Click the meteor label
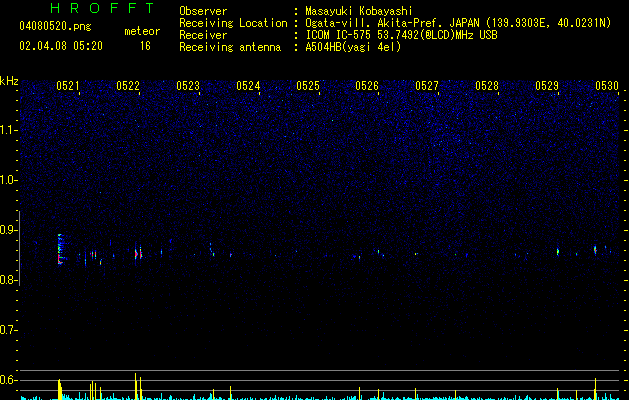This screenshot has height=400, width=629. tap(142, 31)
